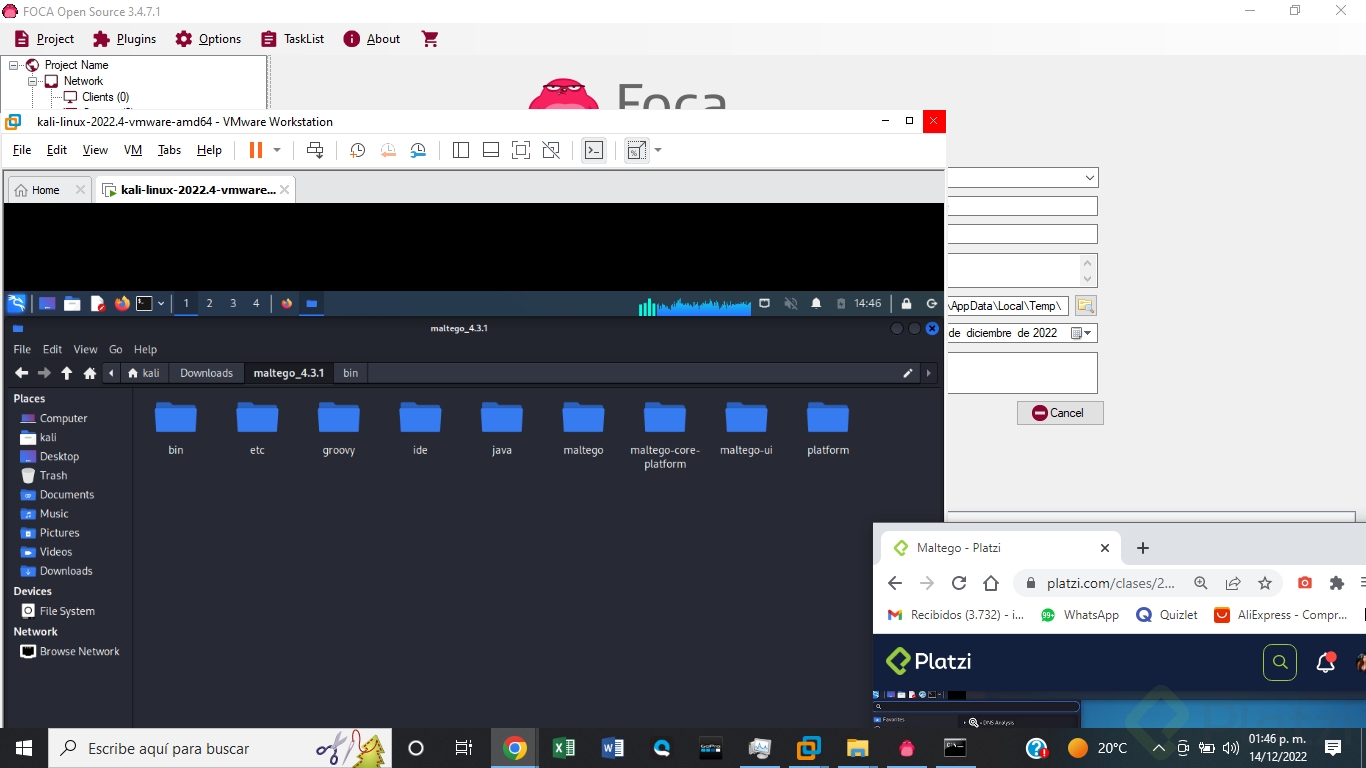This screenshot has height=768, width=1366.
Task: Open the dropdown arrow beside VMware's pause button
Action: click(277, 150)
